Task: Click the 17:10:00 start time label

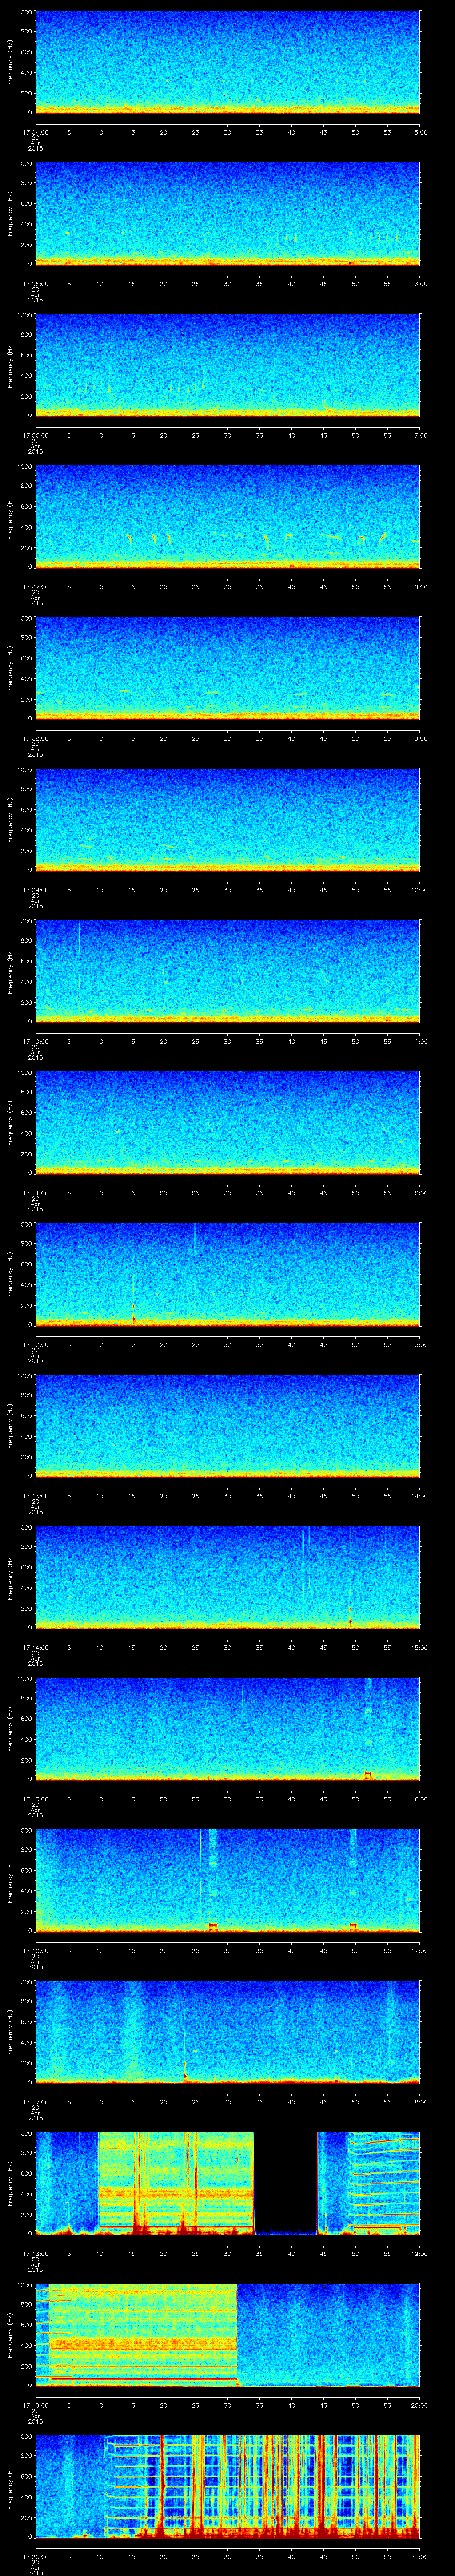Action: pos(35,1041)
